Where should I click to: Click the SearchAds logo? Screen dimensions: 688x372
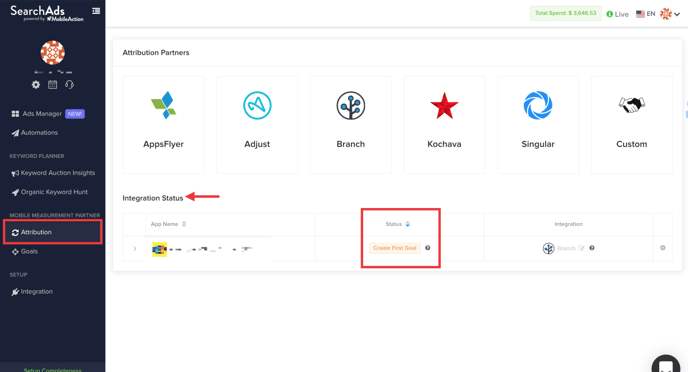click(46, 13)
